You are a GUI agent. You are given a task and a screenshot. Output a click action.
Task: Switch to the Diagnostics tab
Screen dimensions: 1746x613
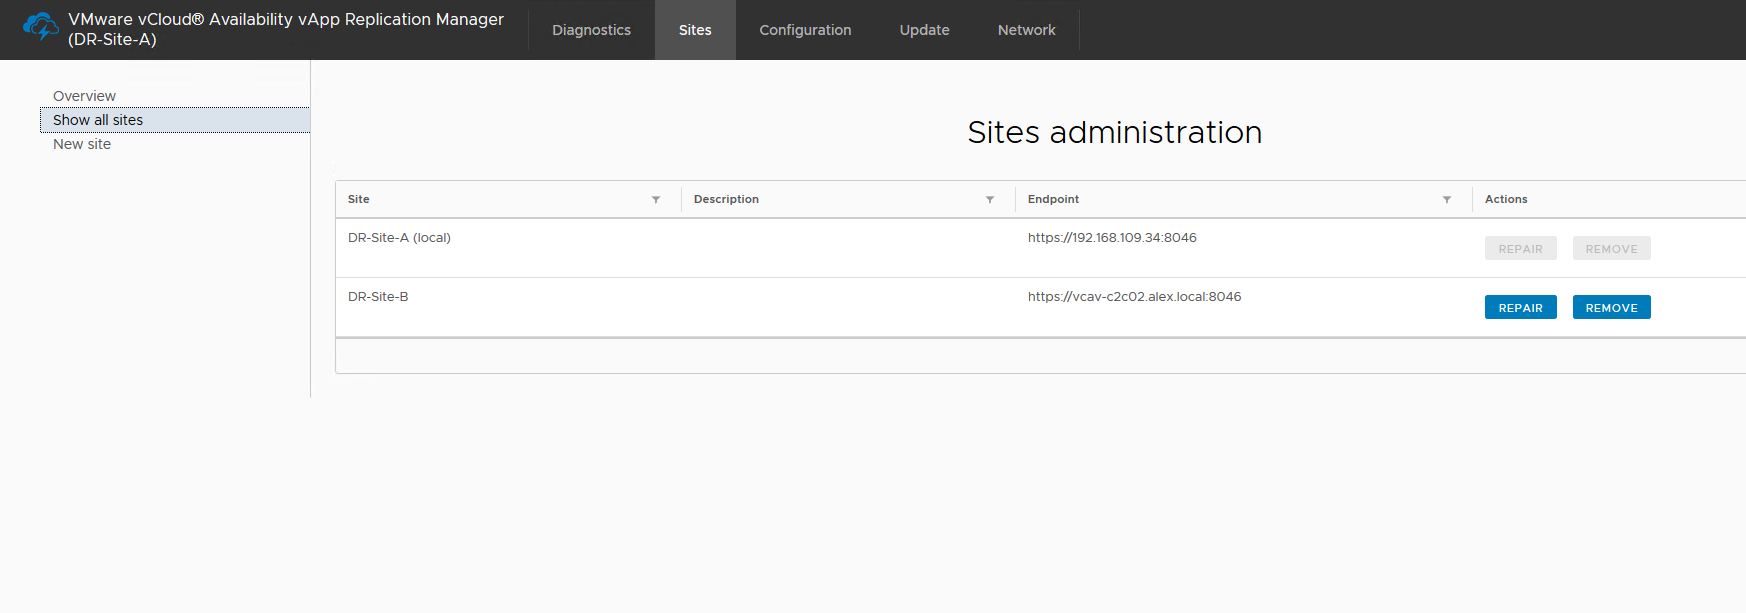(591, 30)
